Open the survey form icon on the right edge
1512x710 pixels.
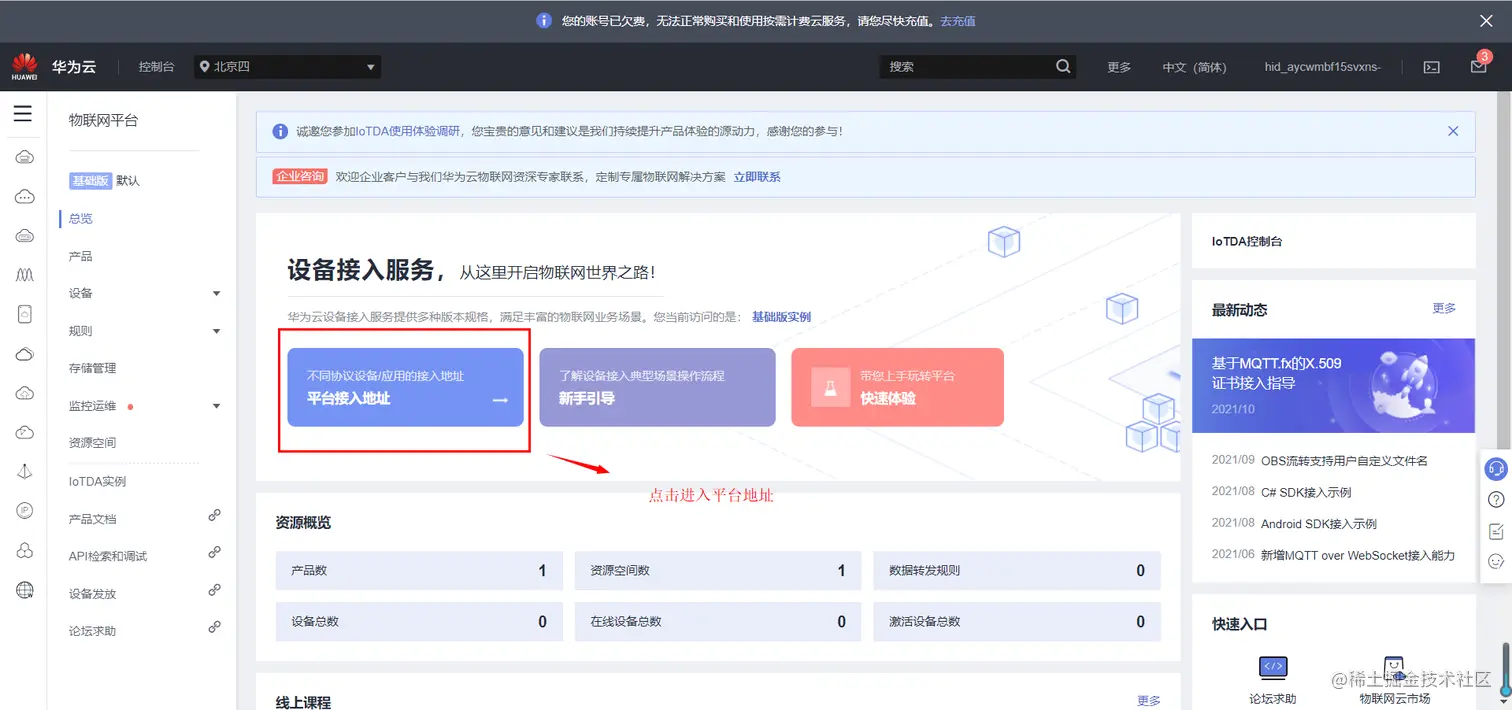coord(1496,531)
